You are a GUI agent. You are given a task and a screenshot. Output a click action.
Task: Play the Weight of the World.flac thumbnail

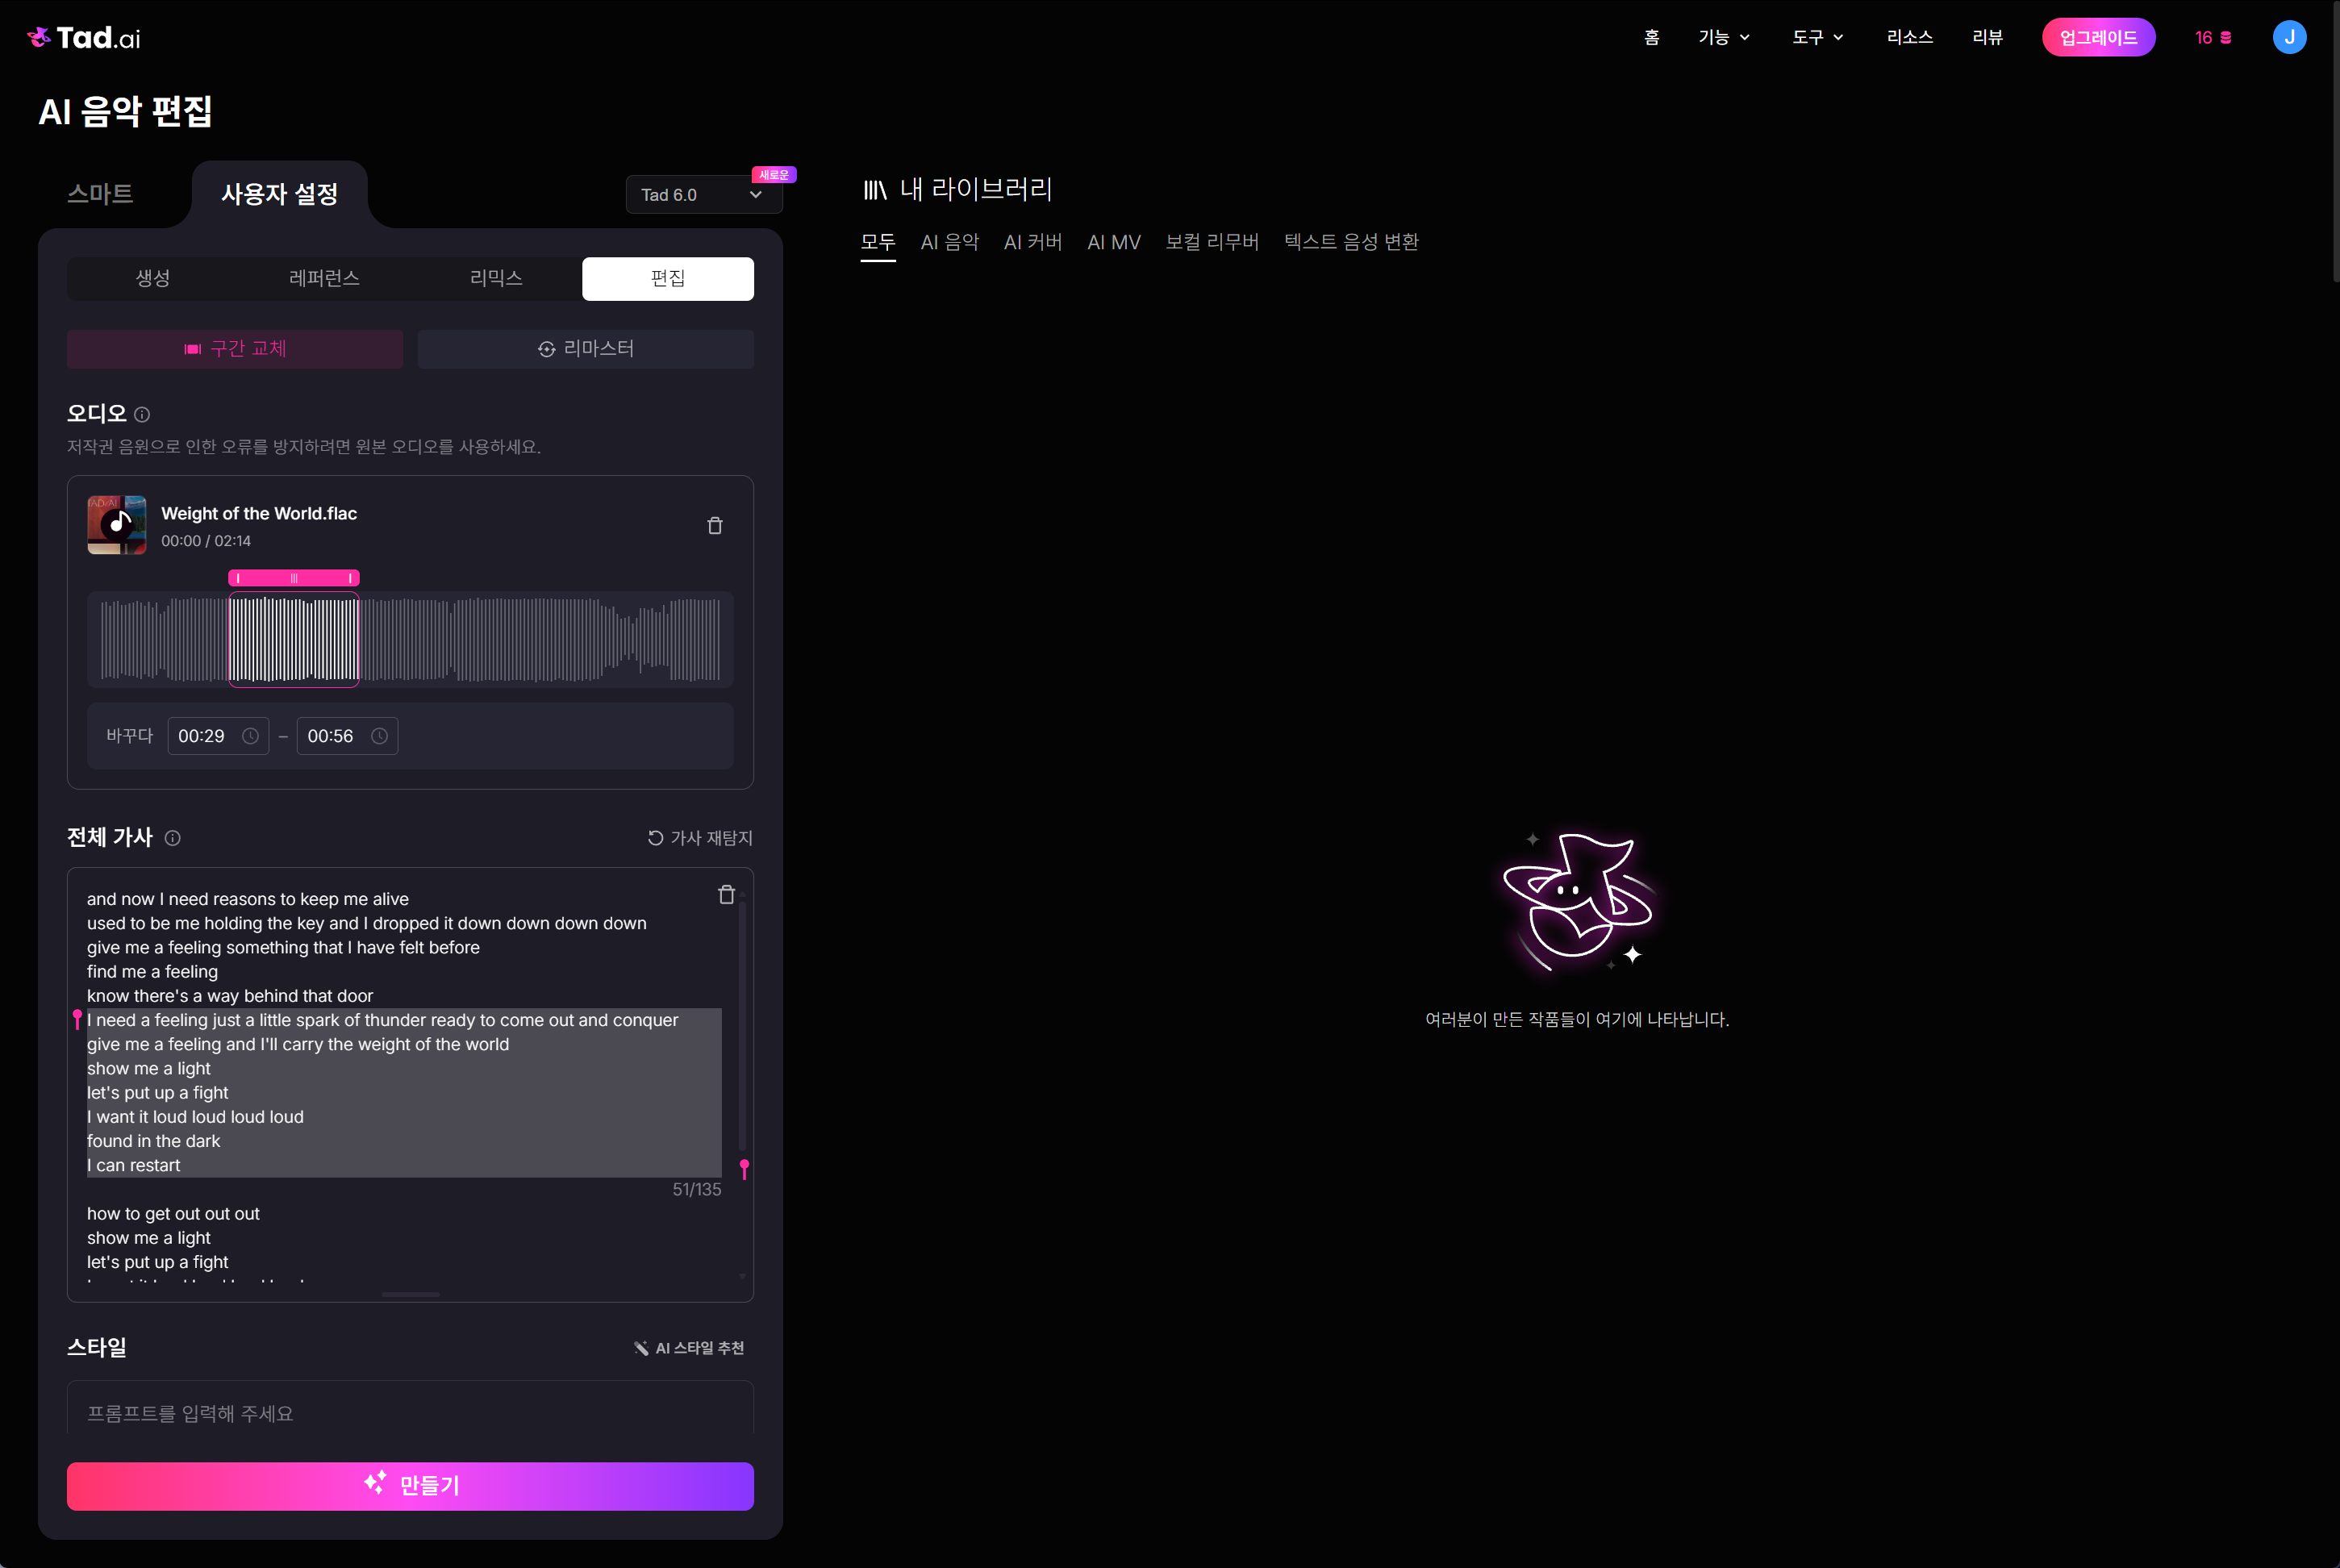[117, 525]
